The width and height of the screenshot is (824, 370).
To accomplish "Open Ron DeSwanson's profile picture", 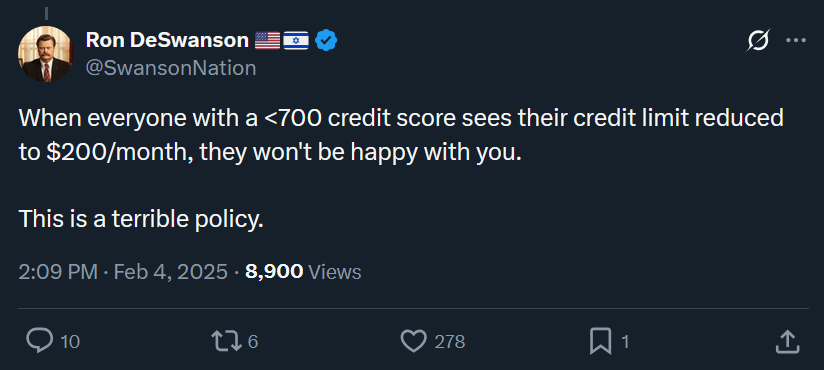I will click(x=45, y=54).
